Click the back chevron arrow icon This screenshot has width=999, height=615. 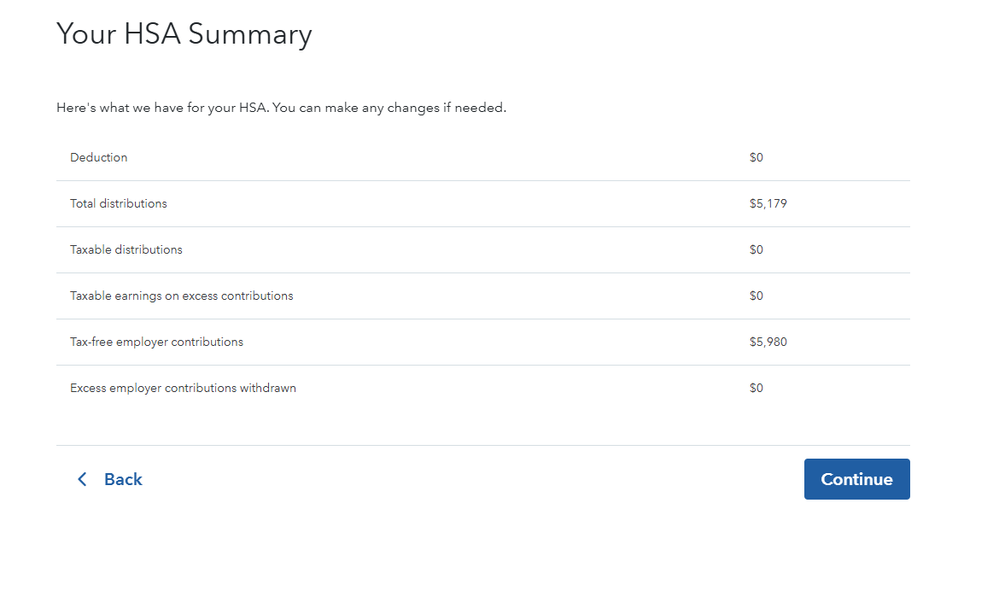[x=82, y=479]
